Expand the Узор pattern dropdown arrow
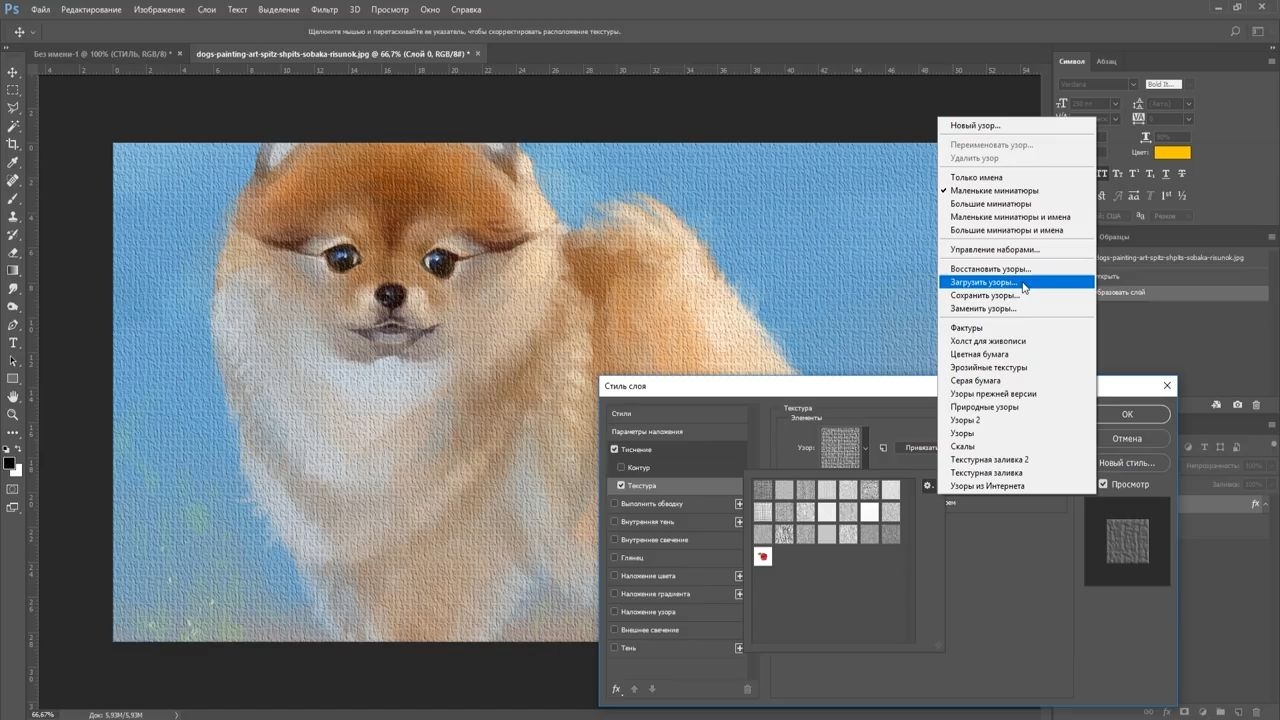 866,448
